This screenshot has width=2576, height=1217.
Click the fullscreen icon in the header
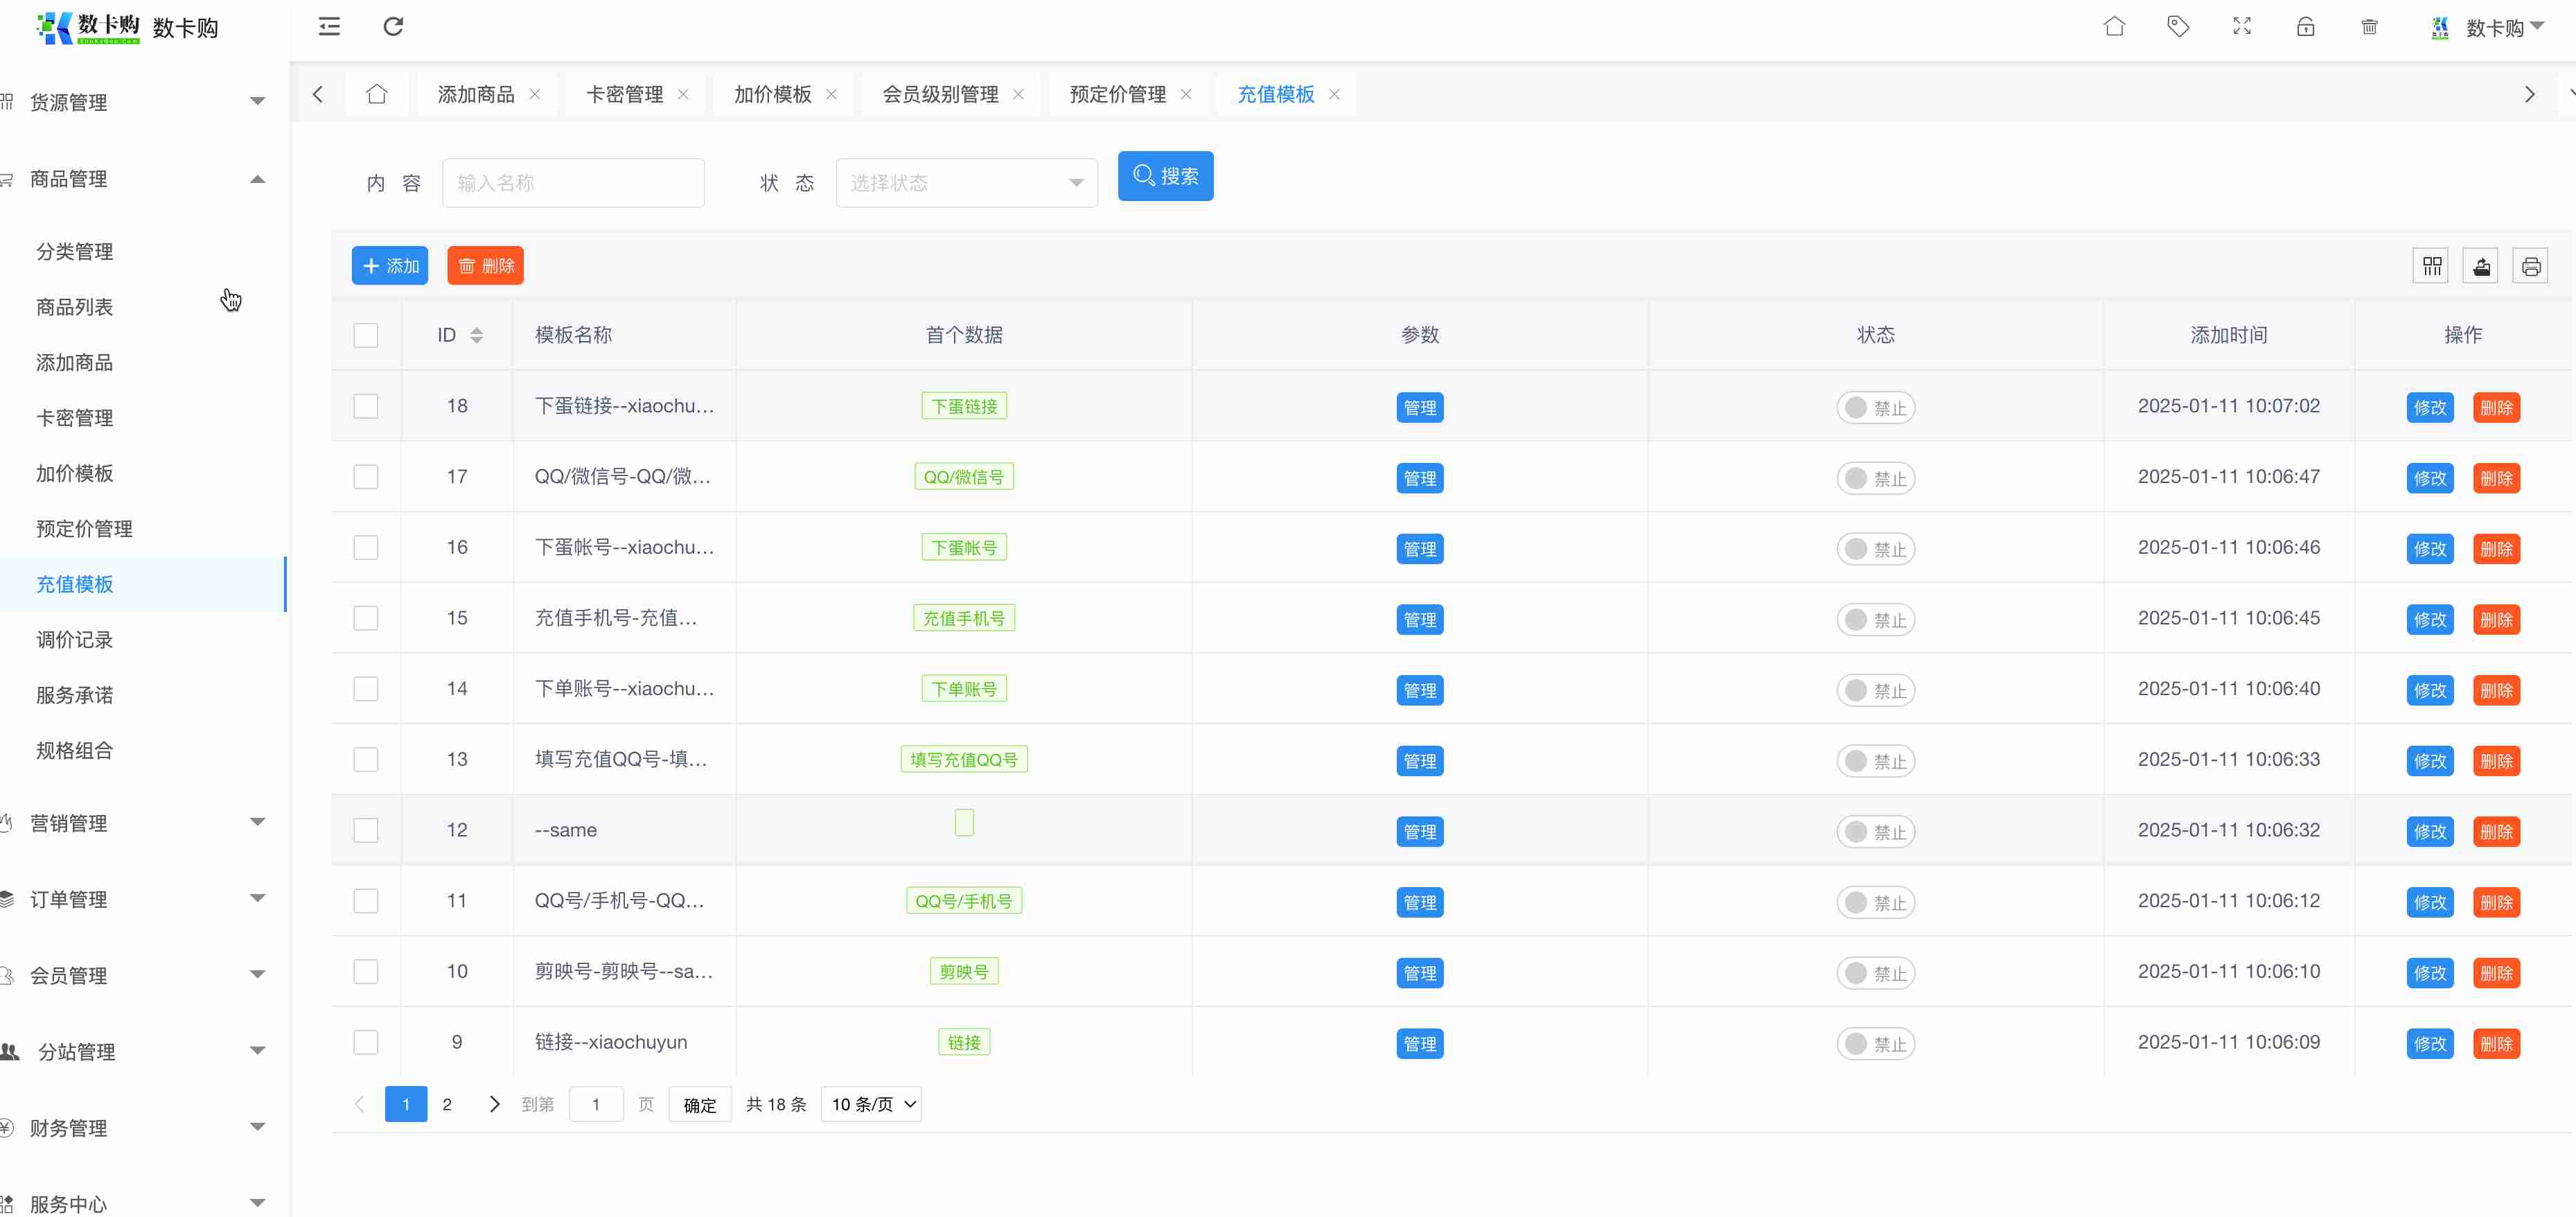click(x=2241, y=27)
